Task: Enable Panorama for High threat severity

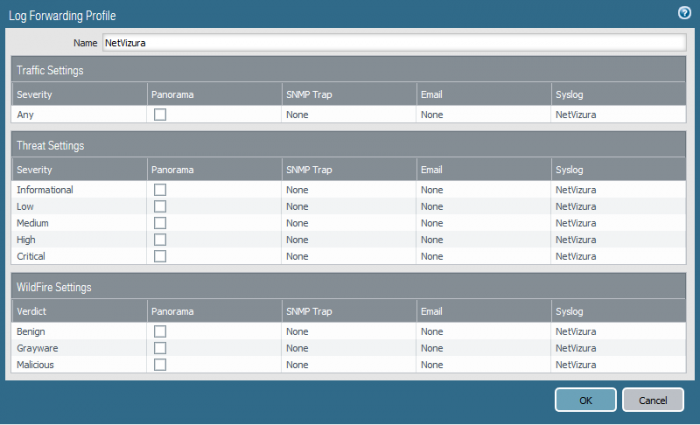Action: click(160, 240)
